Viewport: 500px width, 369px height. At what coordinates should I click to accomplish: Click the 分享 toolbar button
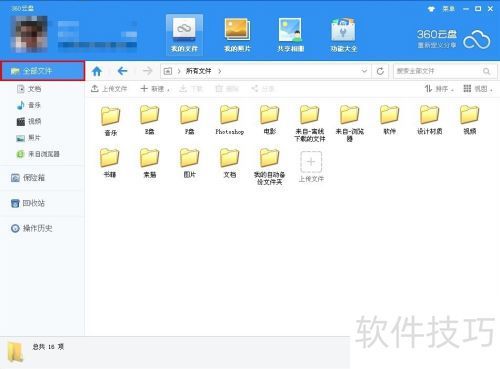(x=263, y=89)
